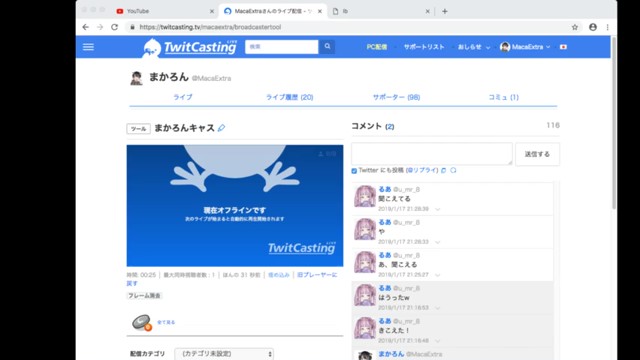Open Chrome profile account icon
The image size is (640, 360).
coord(593,27)
